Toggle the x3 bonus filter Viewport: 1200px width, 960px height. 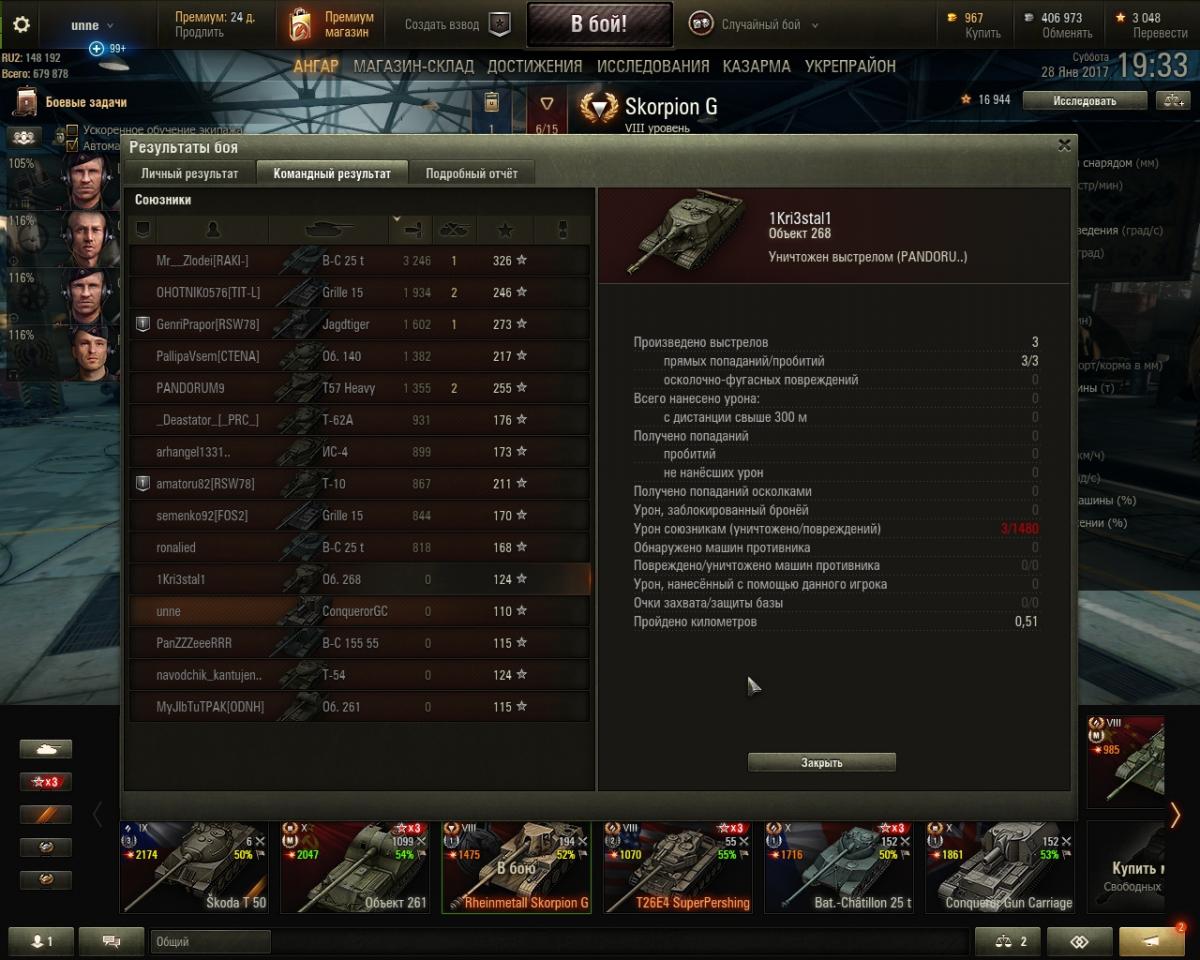[46, 782]
